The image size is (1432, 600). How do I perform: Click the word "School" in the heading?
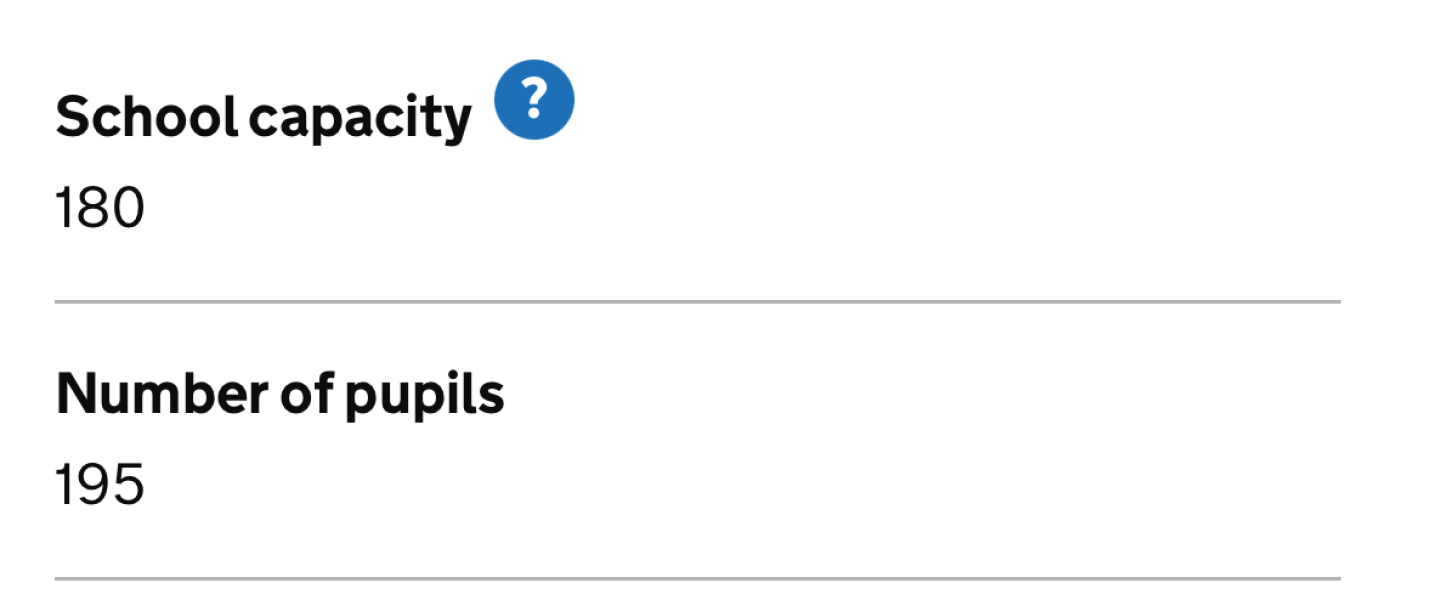click(x=147, y=118)
